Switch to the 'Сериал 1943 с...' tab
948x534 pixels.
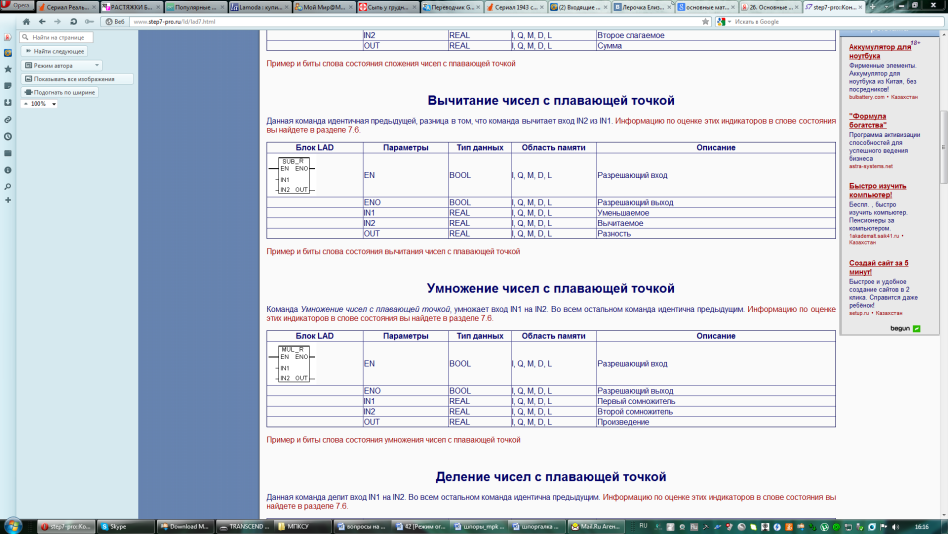click(515, 7)
